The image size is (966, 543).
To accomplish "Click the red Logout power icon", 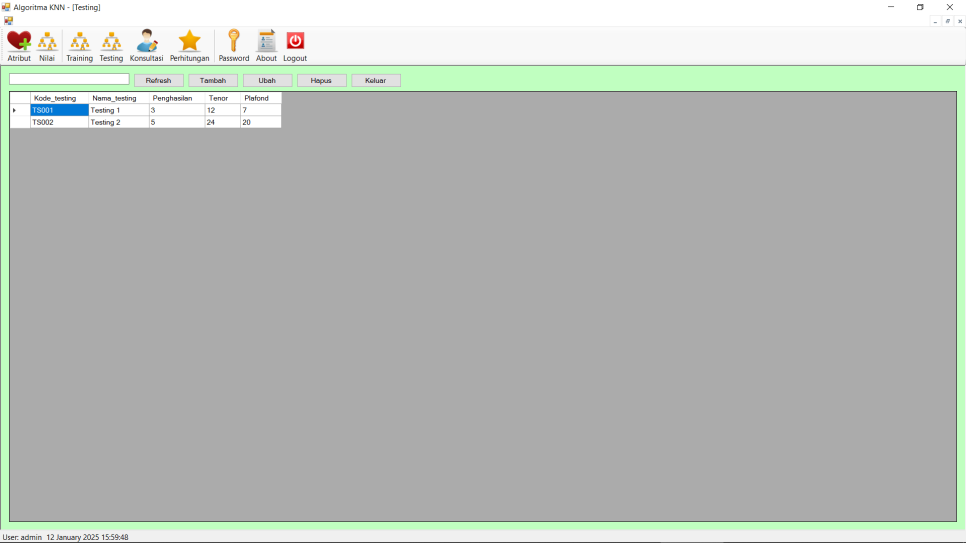I will pyautogui.click(x=295, y=42).
